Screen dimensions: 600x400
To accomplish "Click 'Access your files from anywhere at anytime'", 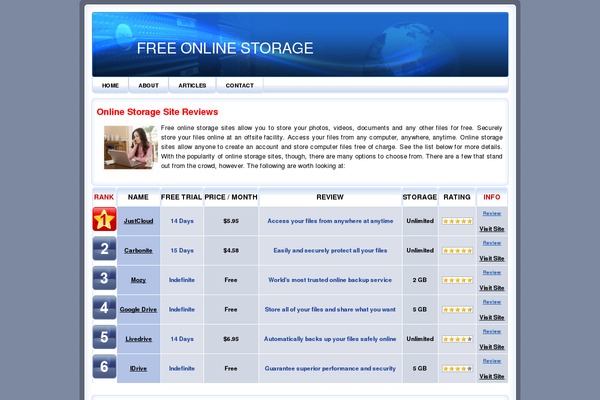I will [x=330, y=221].
